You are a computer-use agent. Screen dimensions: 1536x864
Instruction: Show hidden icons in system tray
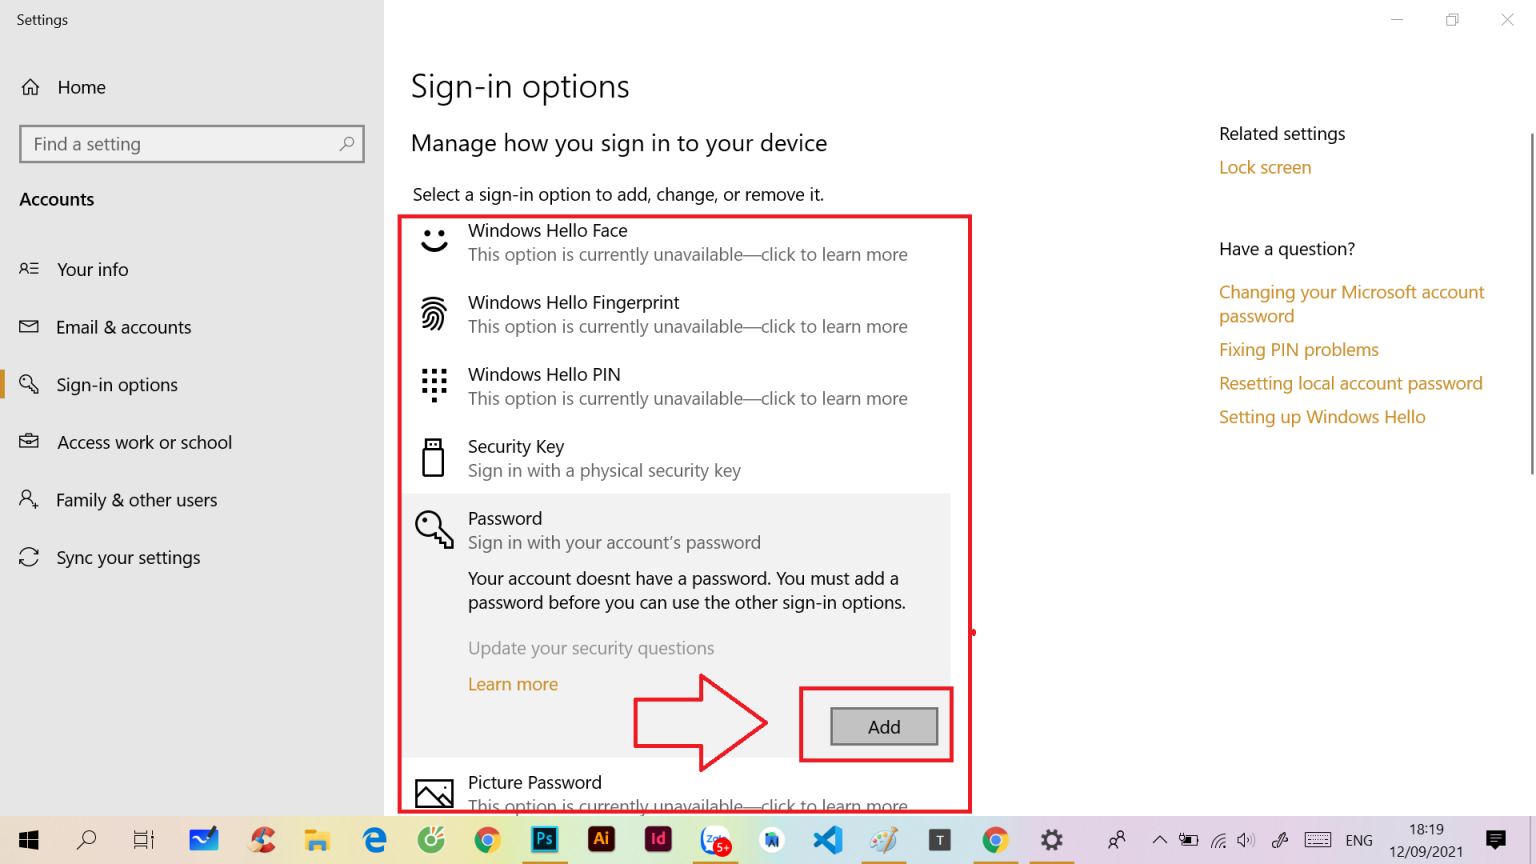pos(1159,840)
